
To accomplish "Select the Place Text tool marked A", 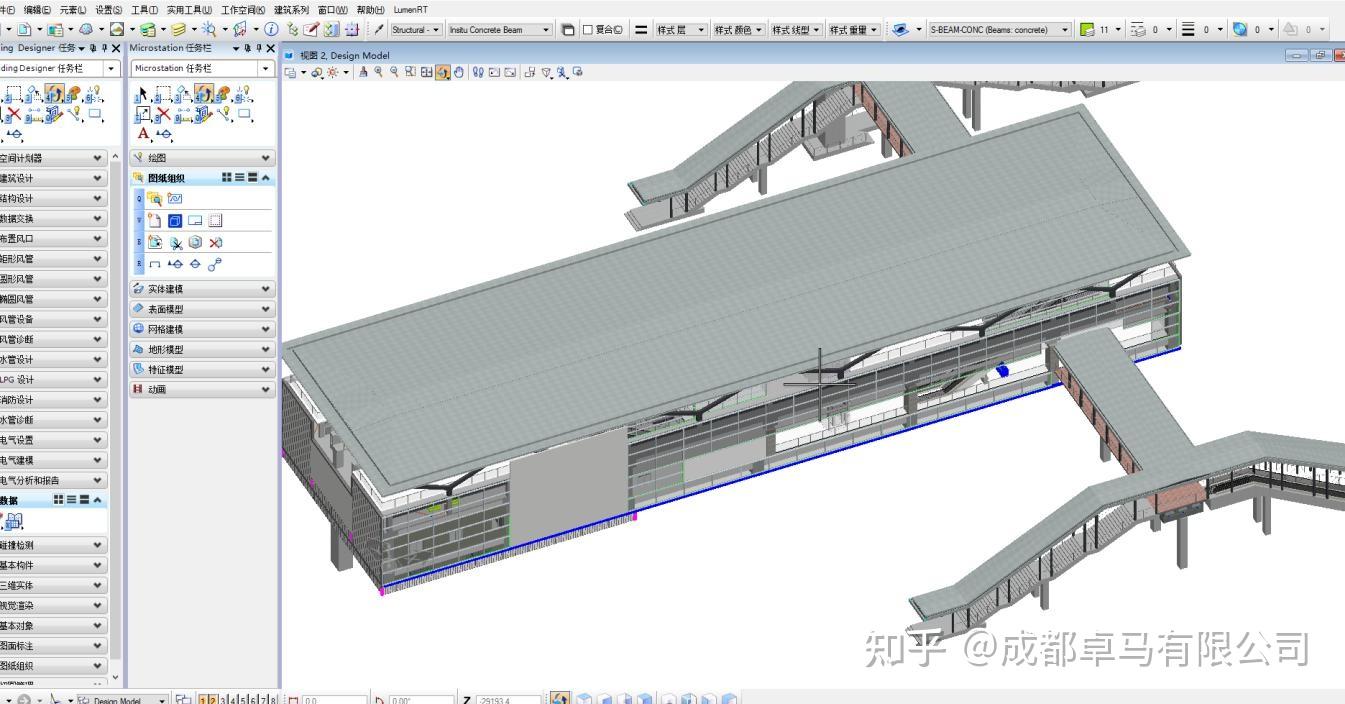I will (143, 132).
